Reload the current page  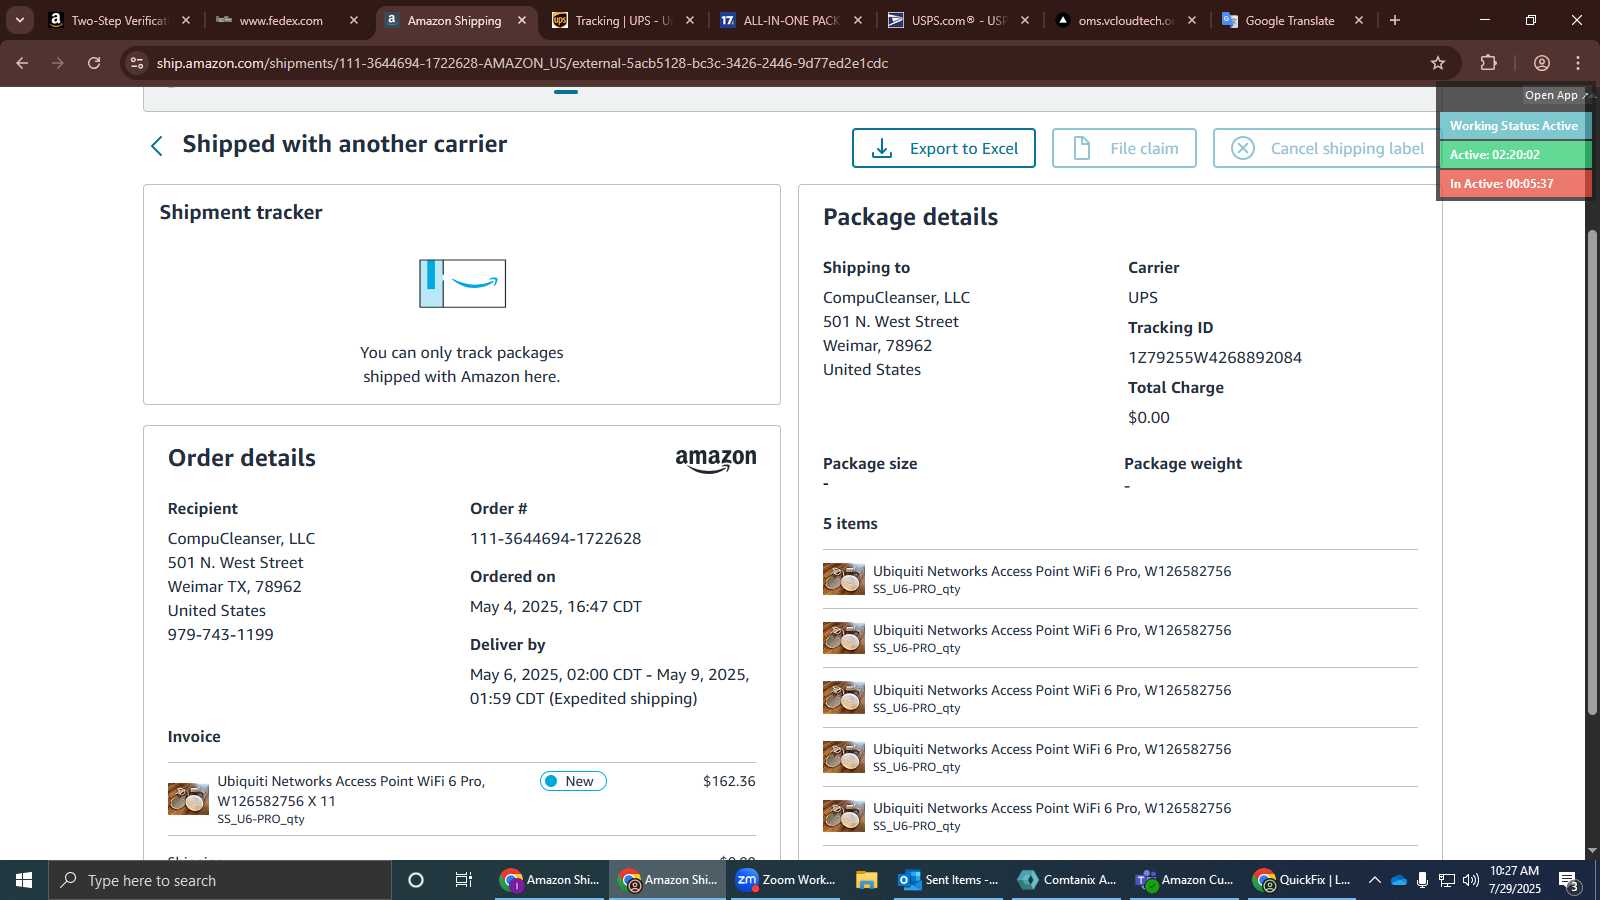[x=94, y=63]
